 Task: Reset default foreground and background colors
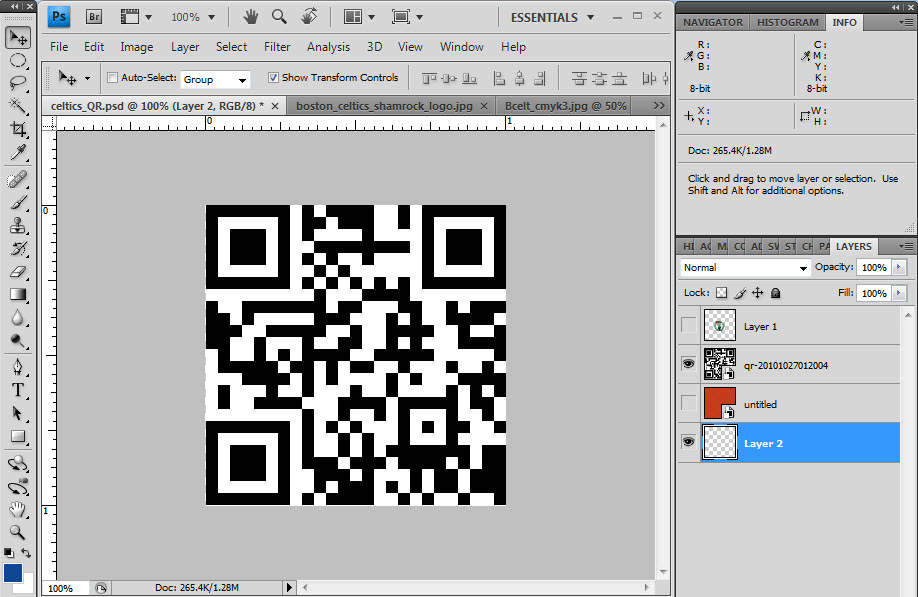click(x=8, y=553)
